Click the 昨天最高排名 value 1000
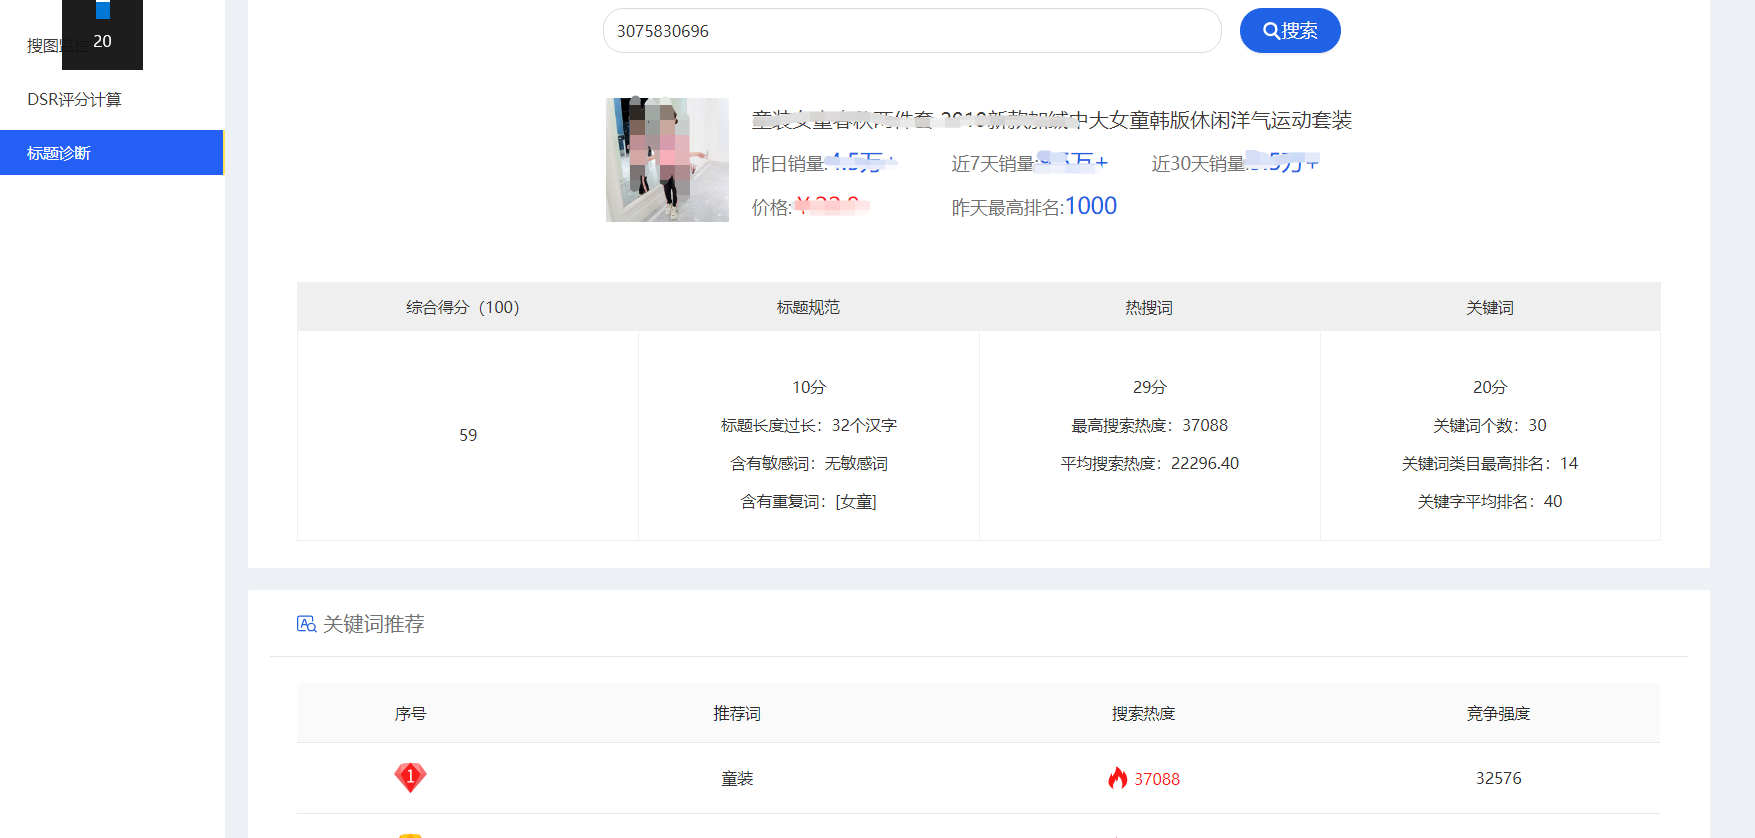Screen dimensions: 1755x838 point(1091,206)
